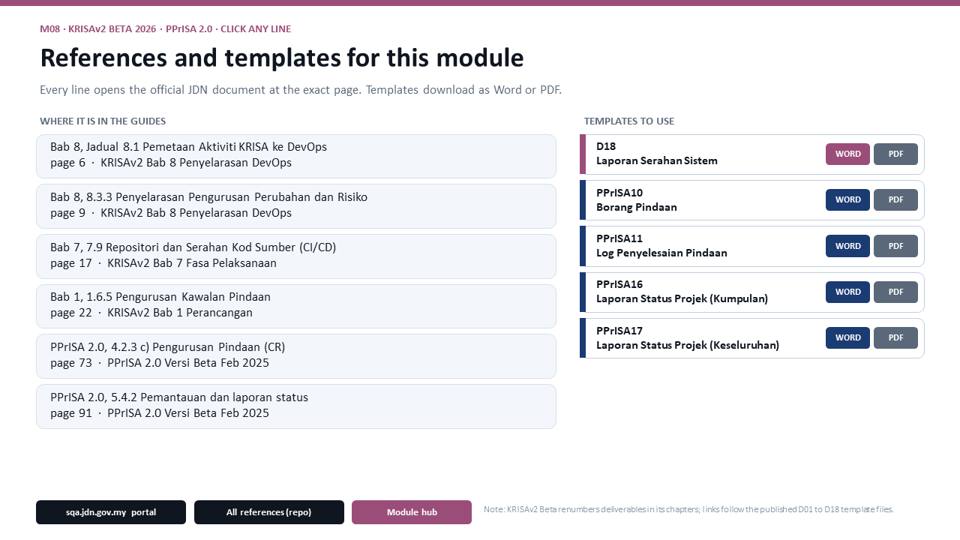Download D18 Laporan Serahan Sistem as Word
The width and height of the screenshot is (960, 540).
pos(847,154)
